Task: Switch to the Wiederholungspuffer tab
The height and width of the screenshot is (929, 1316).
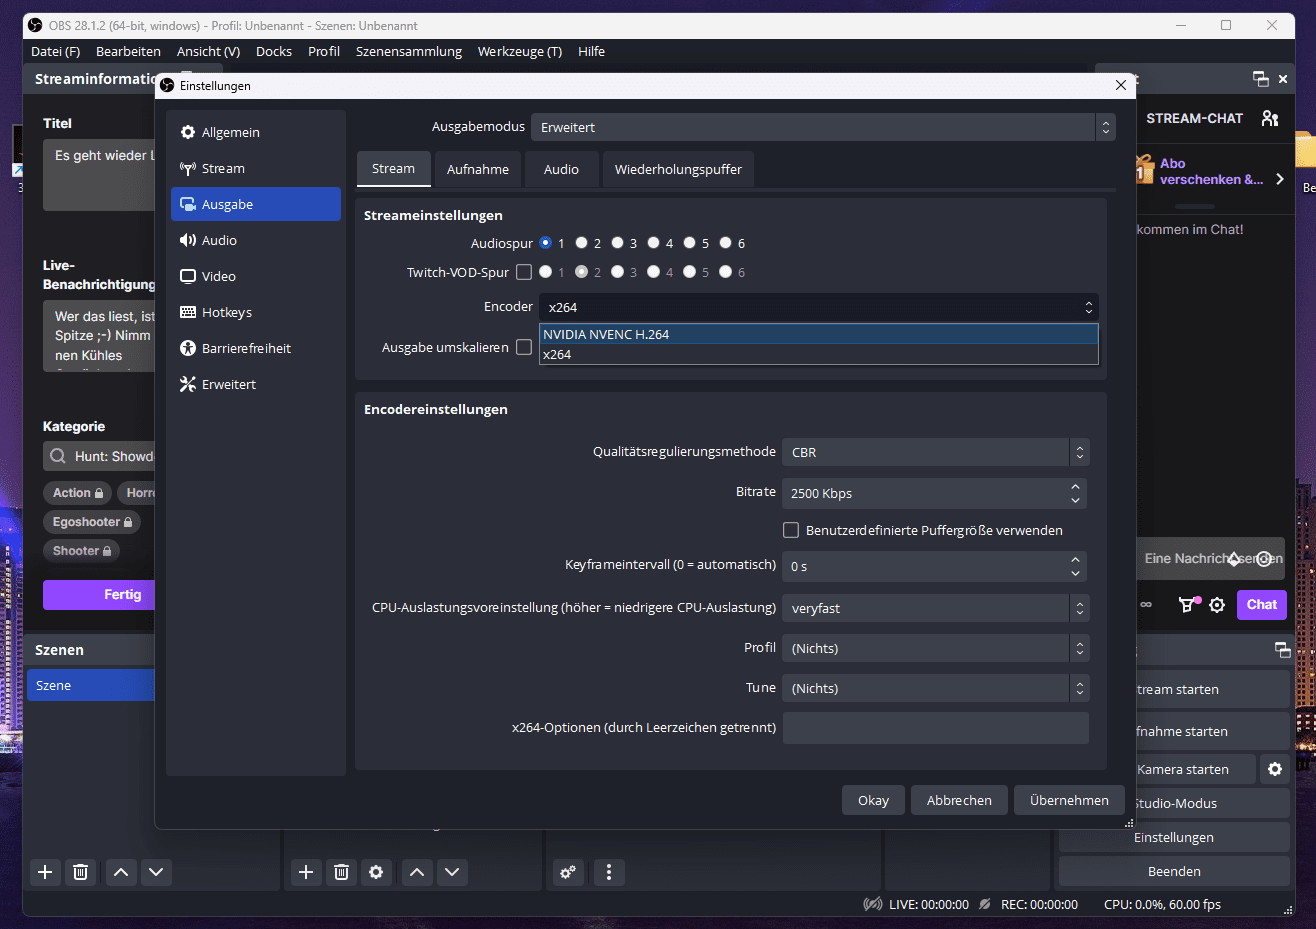Action: (x=678, y=169)
